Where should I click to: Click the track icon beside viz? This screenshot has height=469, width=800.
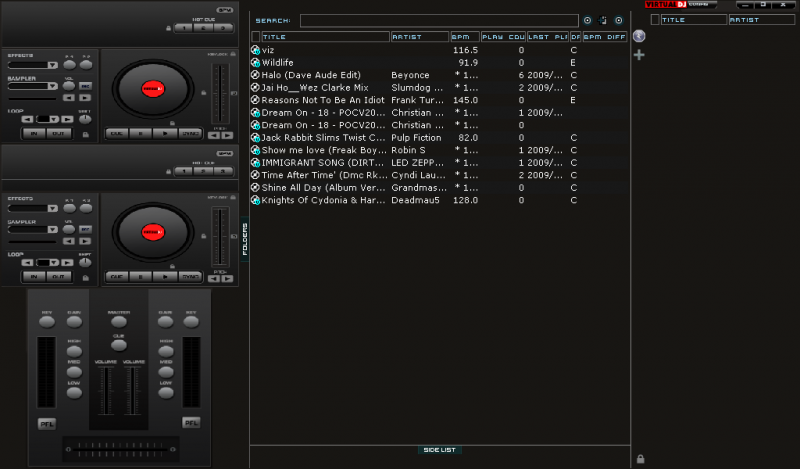(256, 50)
